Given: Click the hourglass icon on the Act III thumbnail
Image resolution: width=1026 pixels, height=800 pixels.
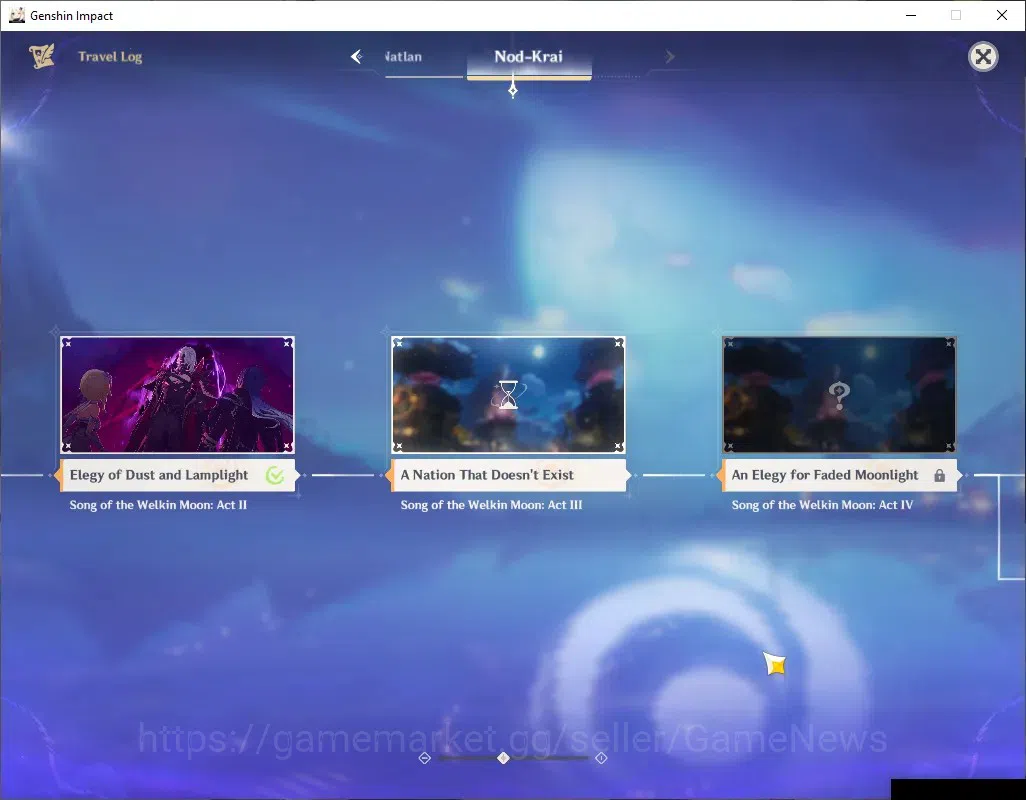Looking at the screenshot, I should click(508, 394).
